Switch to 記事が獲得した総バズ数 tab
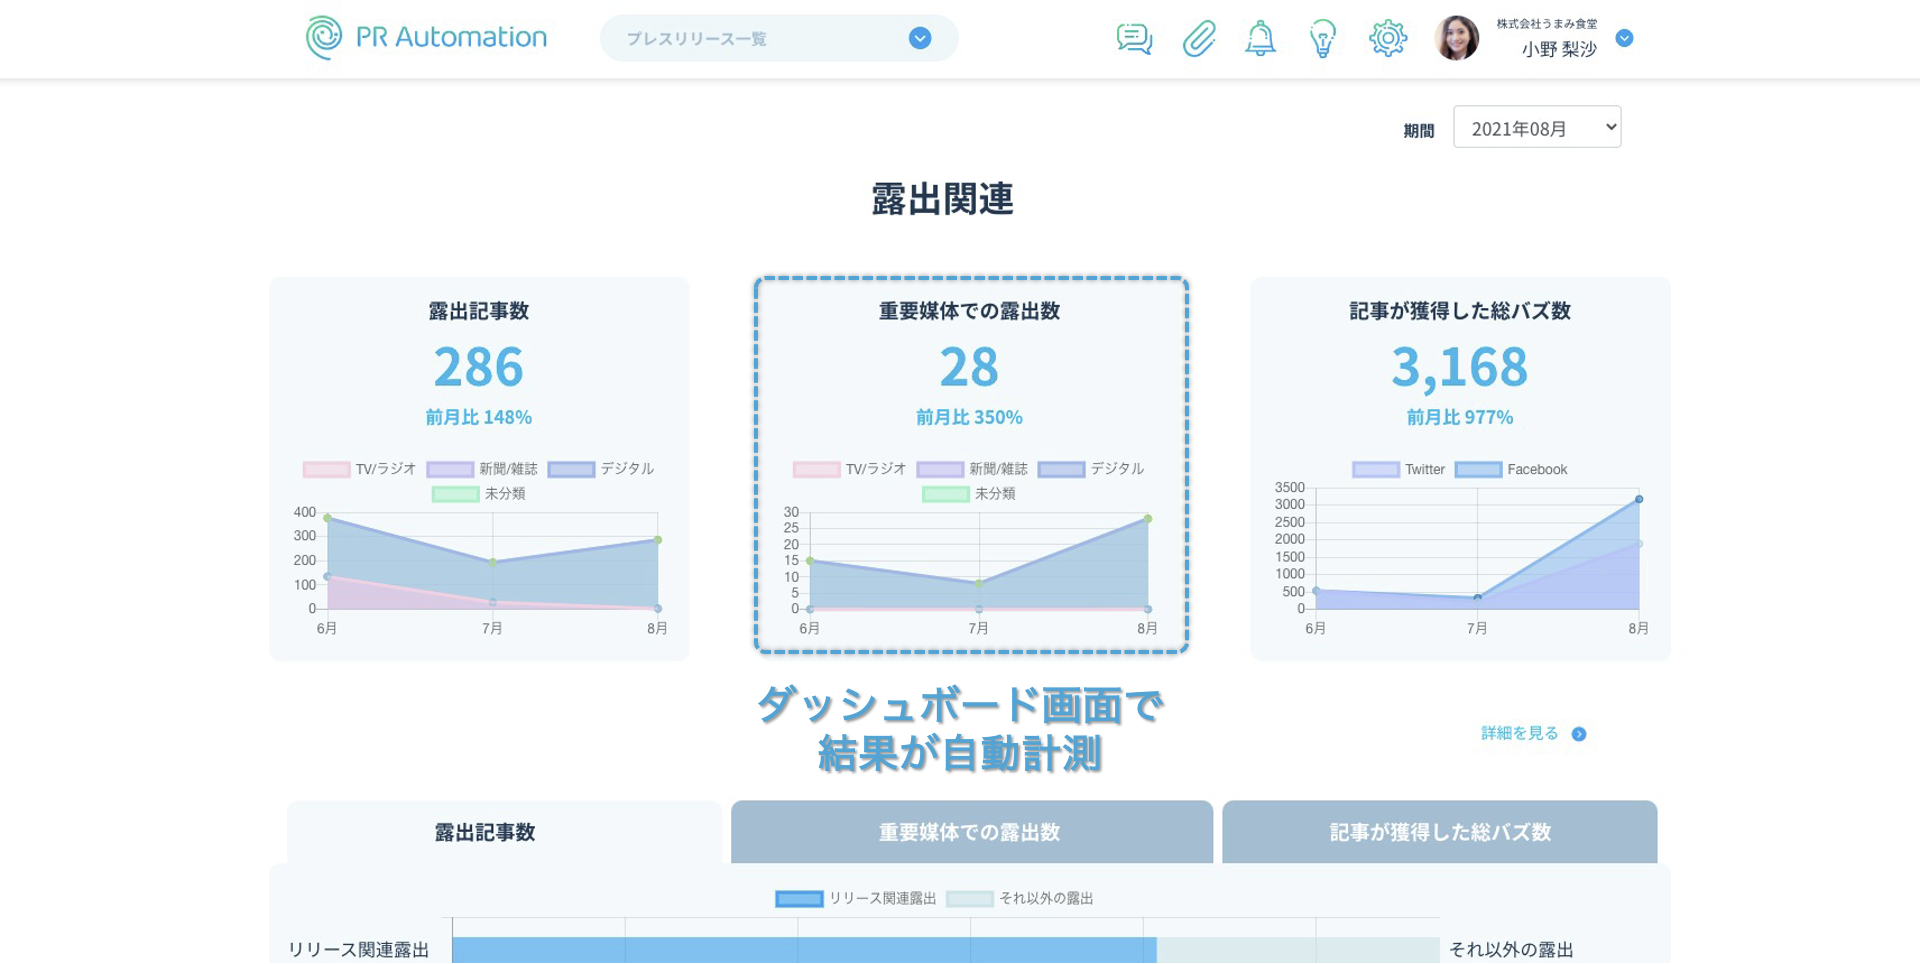The height and width of the screenshot is (964, 1920). click(1439, 832)
